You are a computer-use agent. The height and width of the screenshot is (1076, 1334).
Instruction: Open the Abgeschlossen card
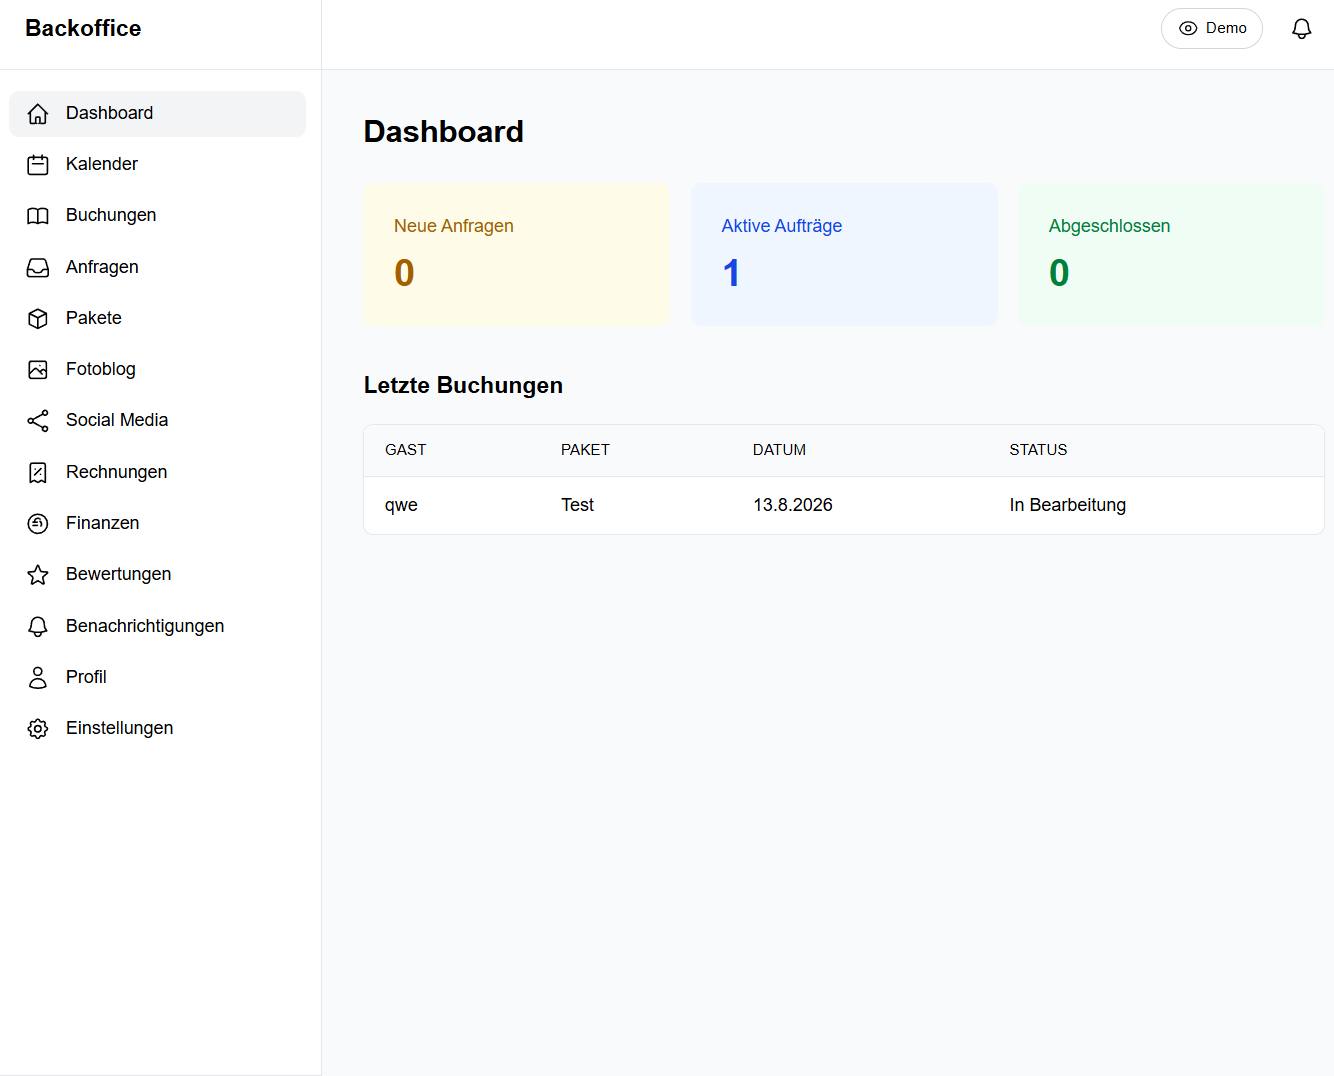pyautogui.click(x=1171, y=254)
